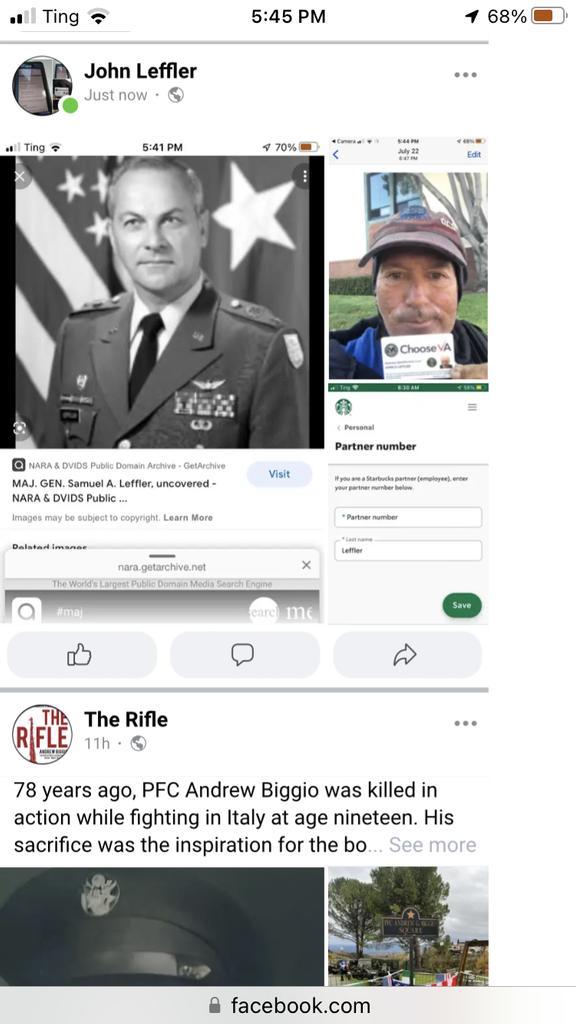
Task: Open the military cap photo in Rifle post
Action: pos(162,926)
